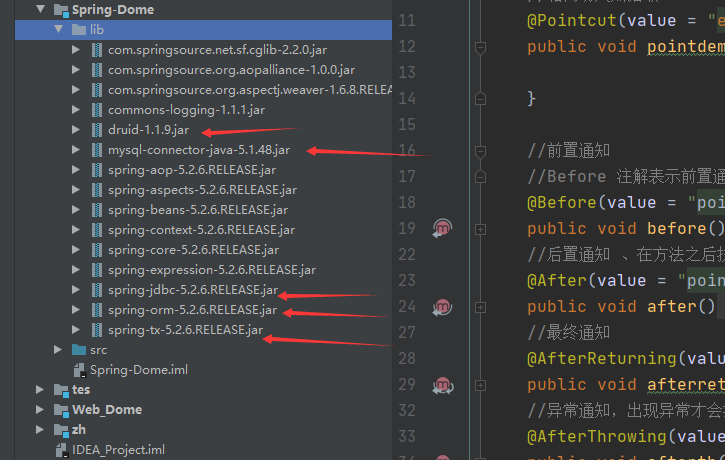Click the src source folder icon

pyautogui.click(x=79, y=350)
